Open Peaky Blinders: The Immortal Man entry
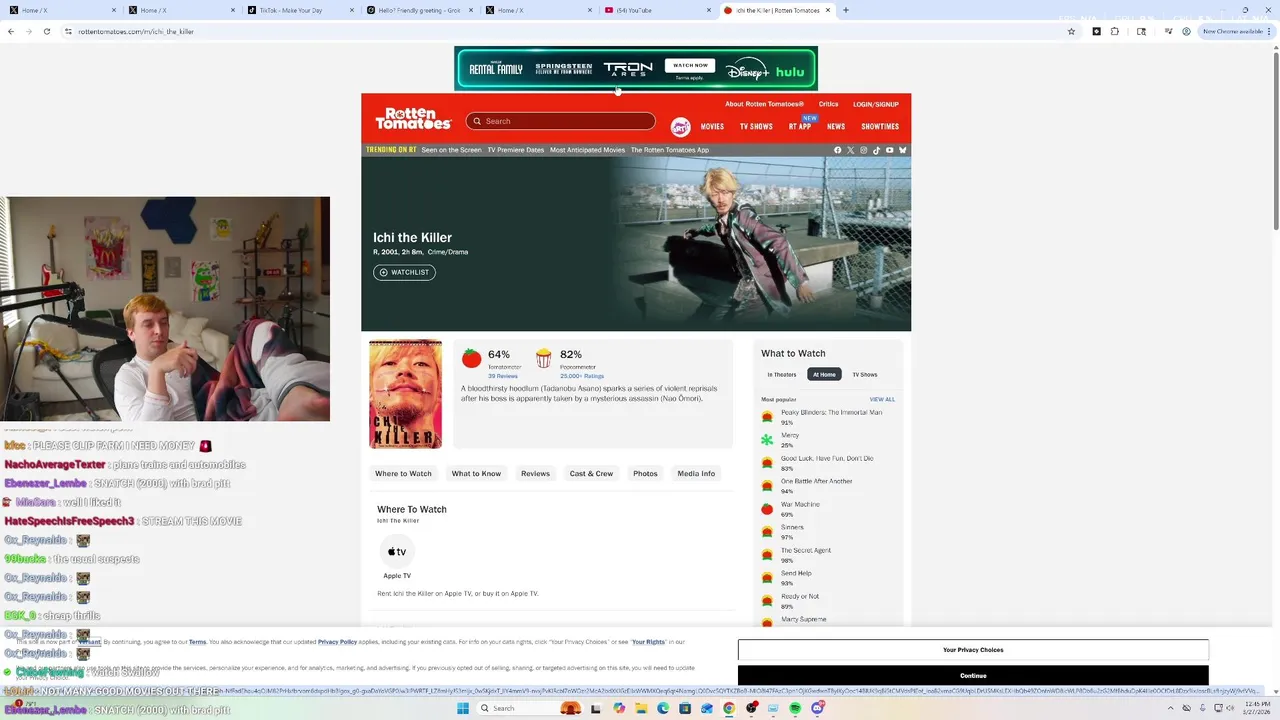 point(831,412)
